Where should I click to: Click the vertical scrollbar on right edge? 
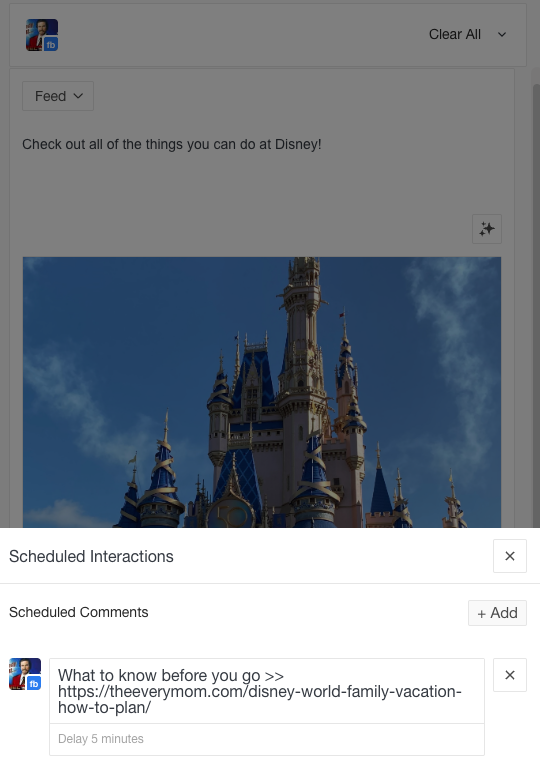pos(536,302)
